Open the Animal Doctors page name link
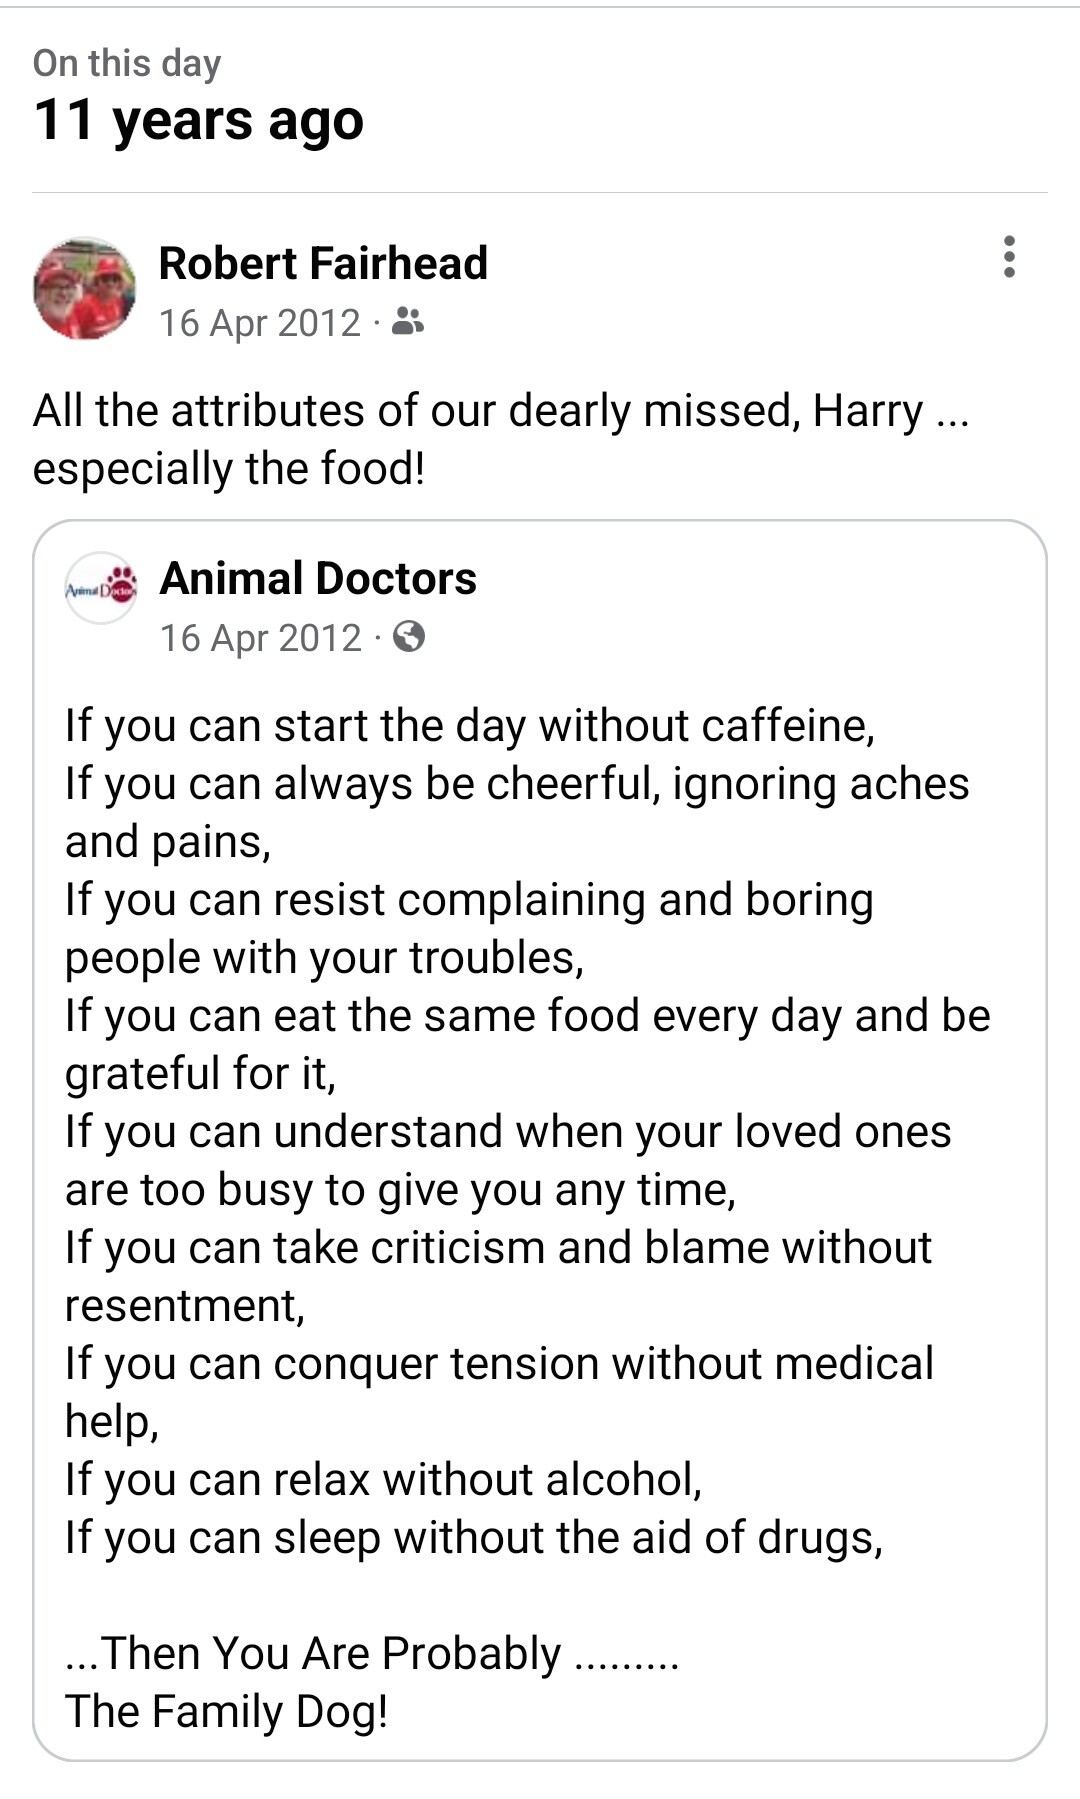The width and height of the screenshot is (1080, 1799). [318, 578]
